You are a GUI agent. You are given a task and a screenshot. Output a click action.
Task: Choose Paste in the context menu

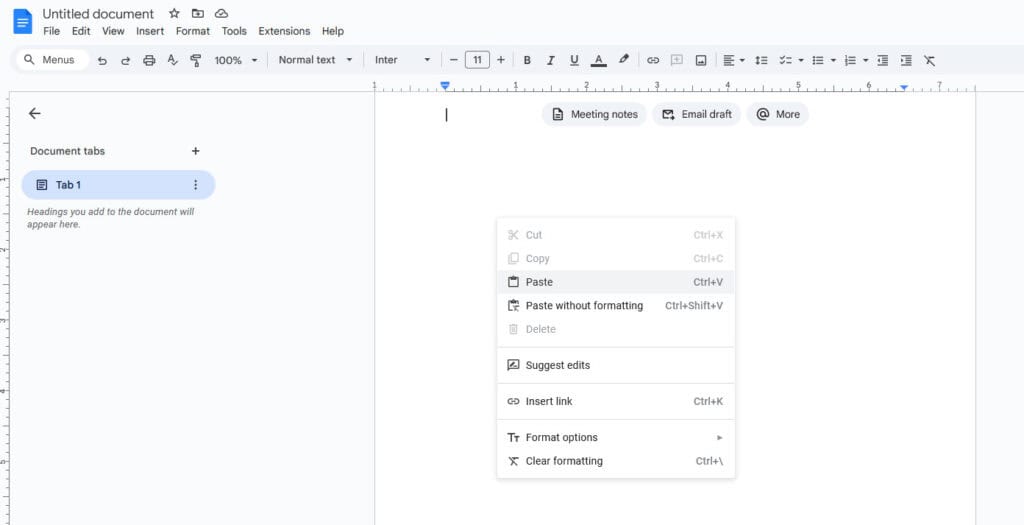pyautogui.click(x=616, y=282)
